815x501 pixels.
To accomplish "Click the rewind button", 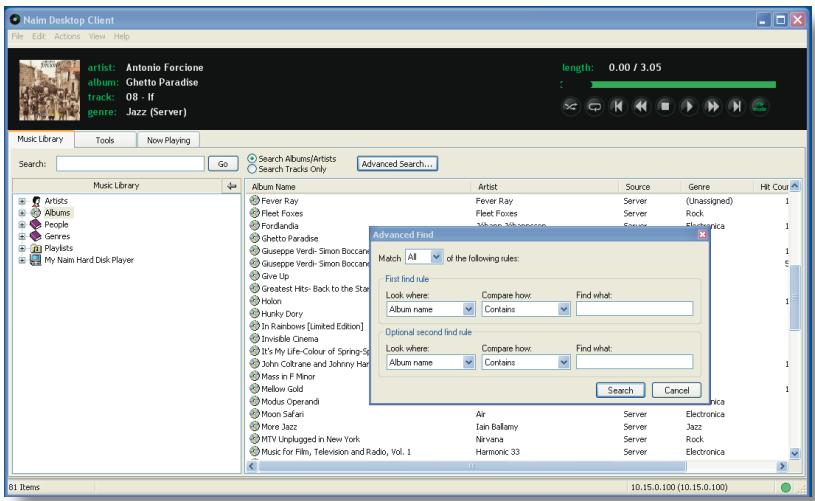I will (x=641, y=107).
